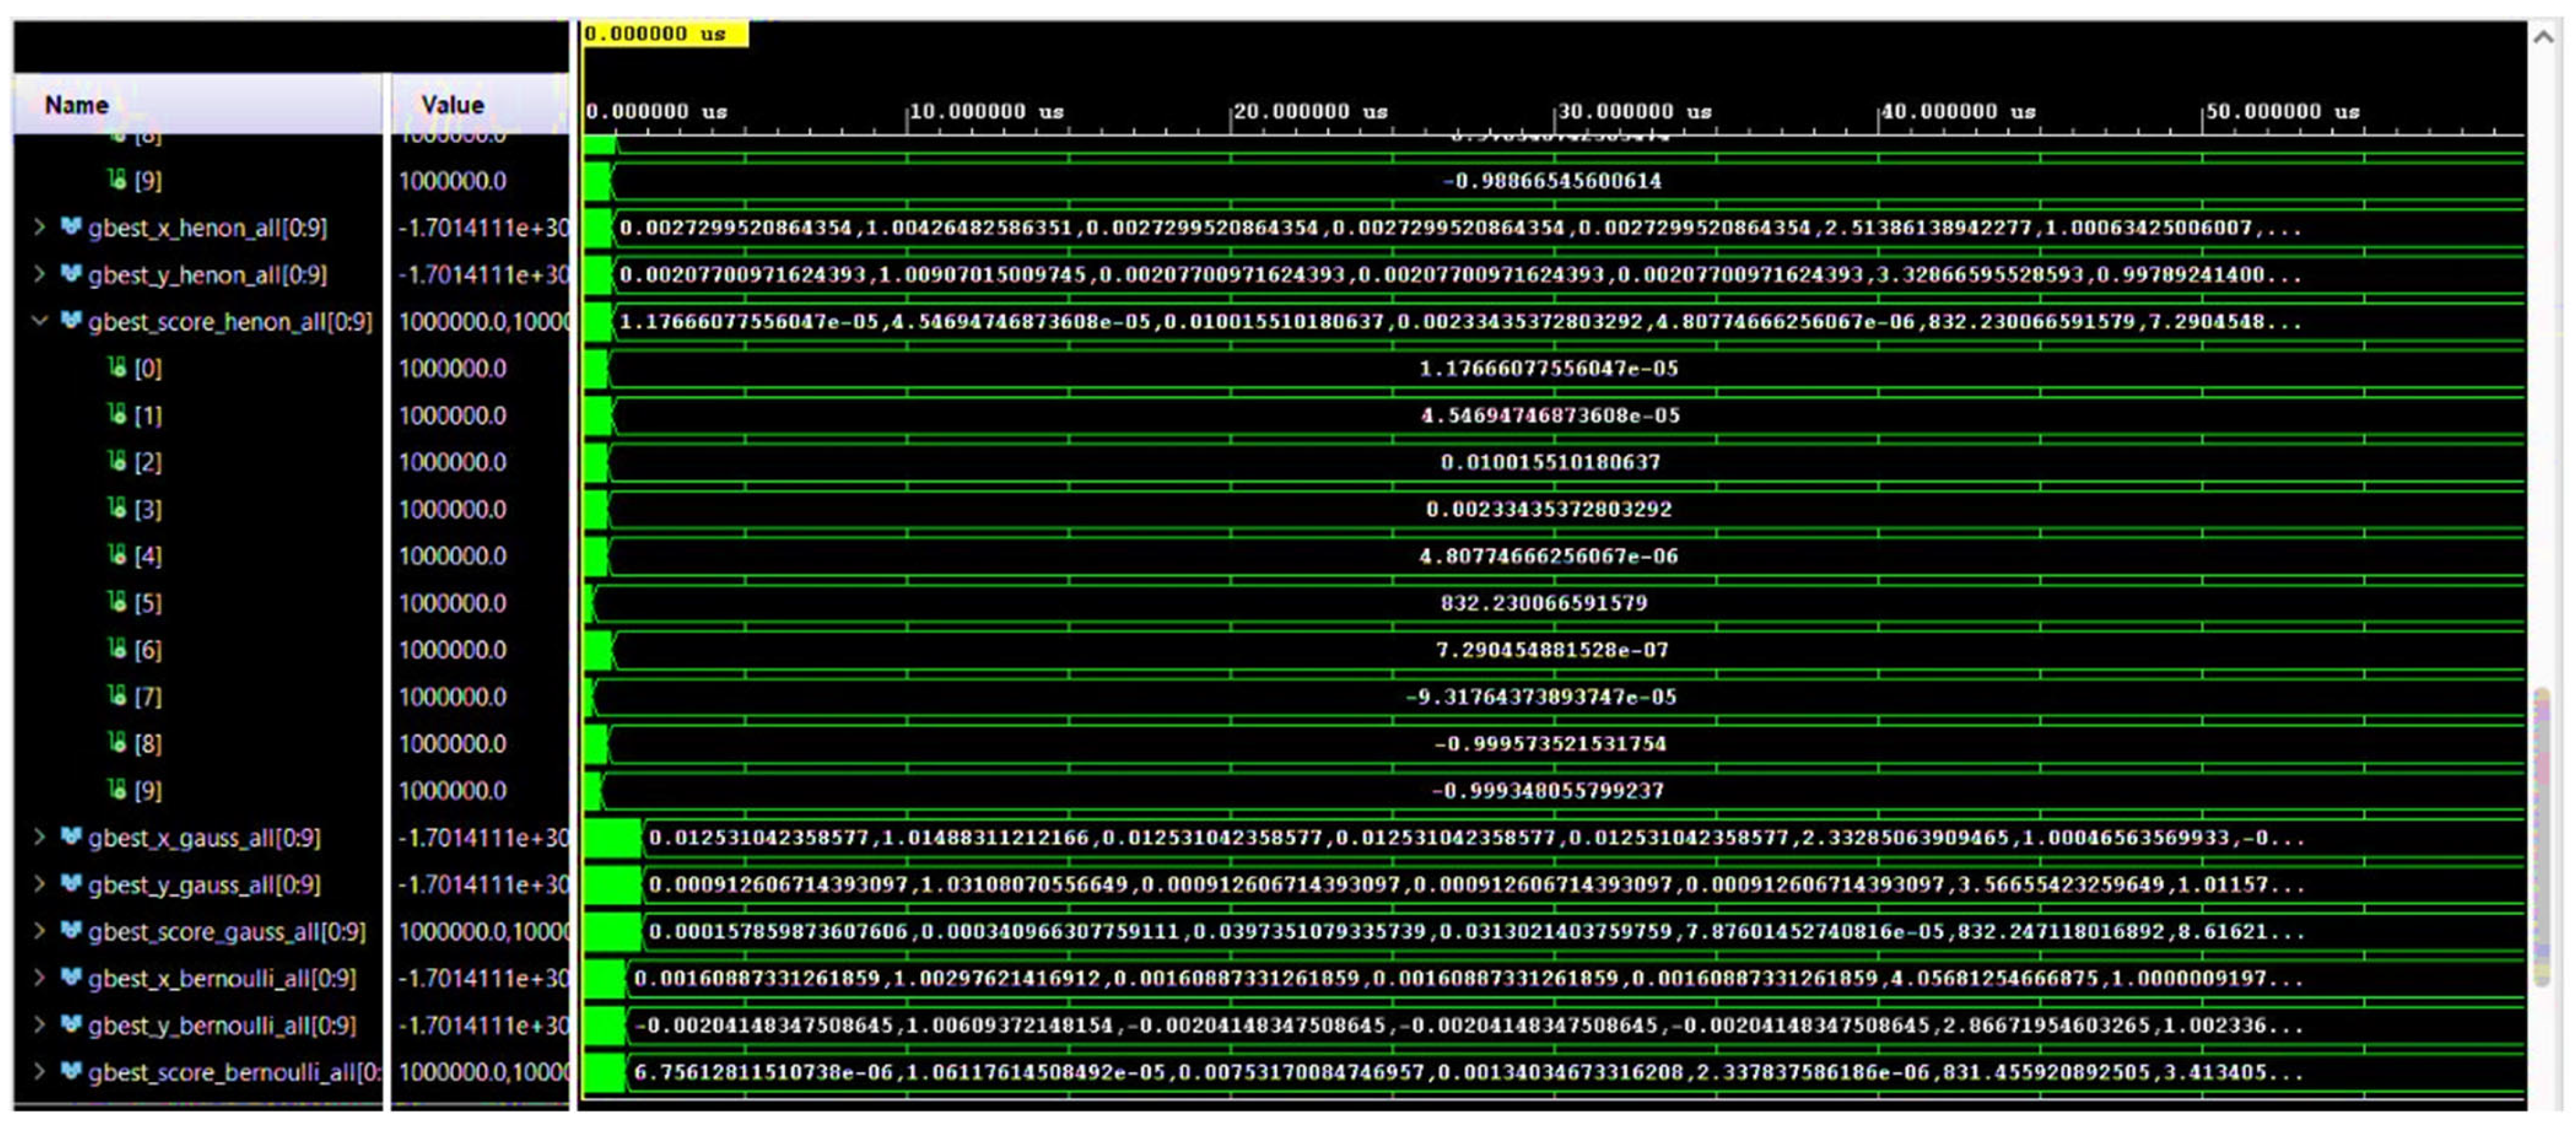Select the [3] element under gbest_score_henon_all
2576x1127 pixels.
(147, 509)
